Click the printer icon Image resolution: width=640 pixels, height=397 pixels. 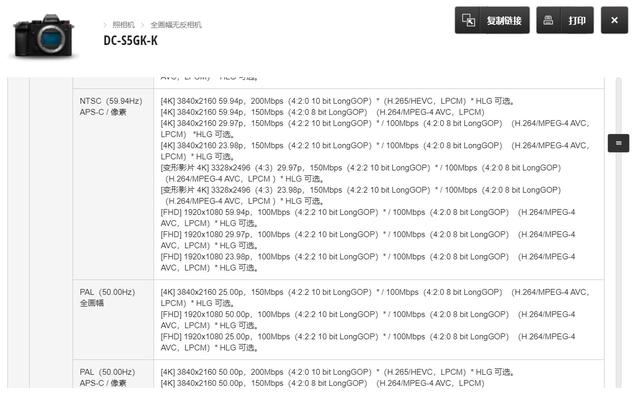(x=548, y=20)
